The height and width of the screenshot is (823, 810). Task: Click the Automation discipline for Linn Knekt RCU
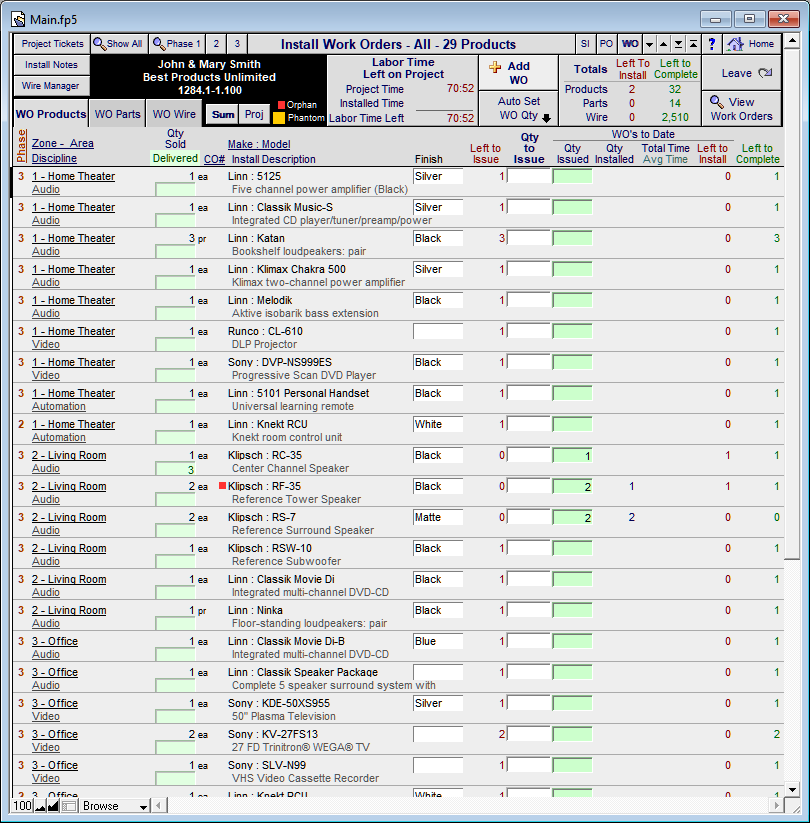pos(59,437)
